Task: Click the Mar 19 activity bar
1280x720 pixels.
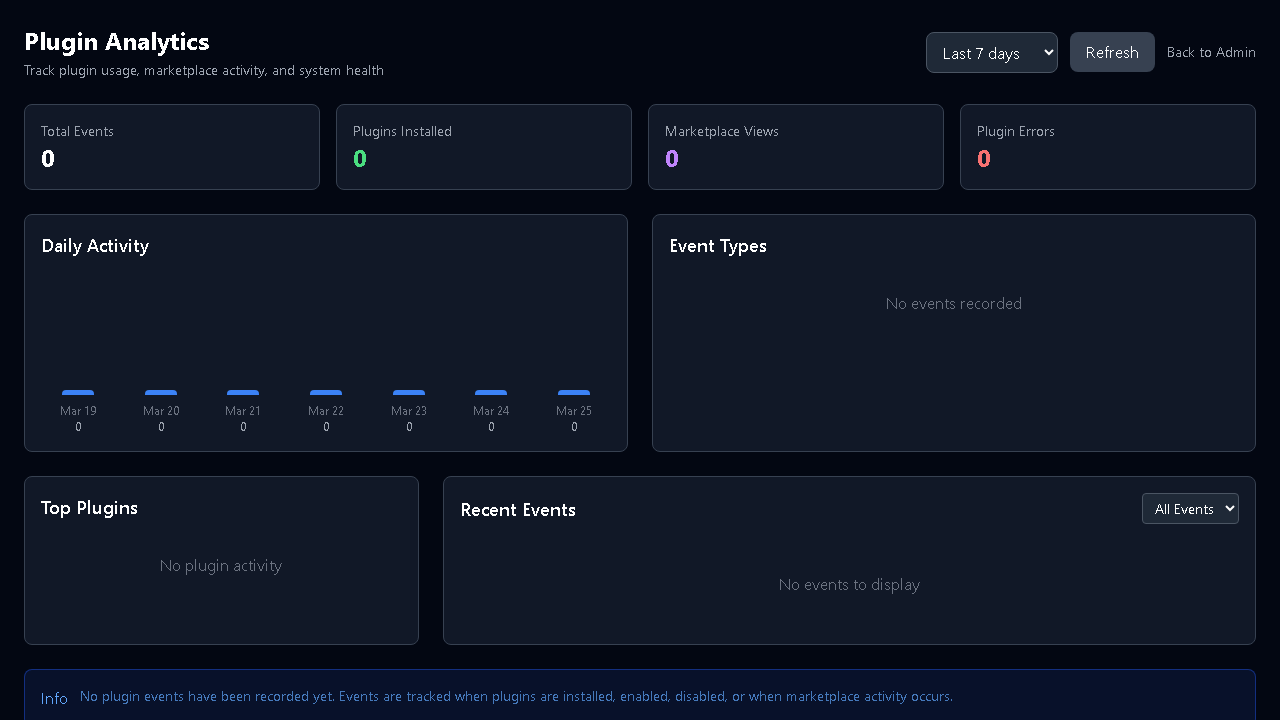Action: coord(78,392)
